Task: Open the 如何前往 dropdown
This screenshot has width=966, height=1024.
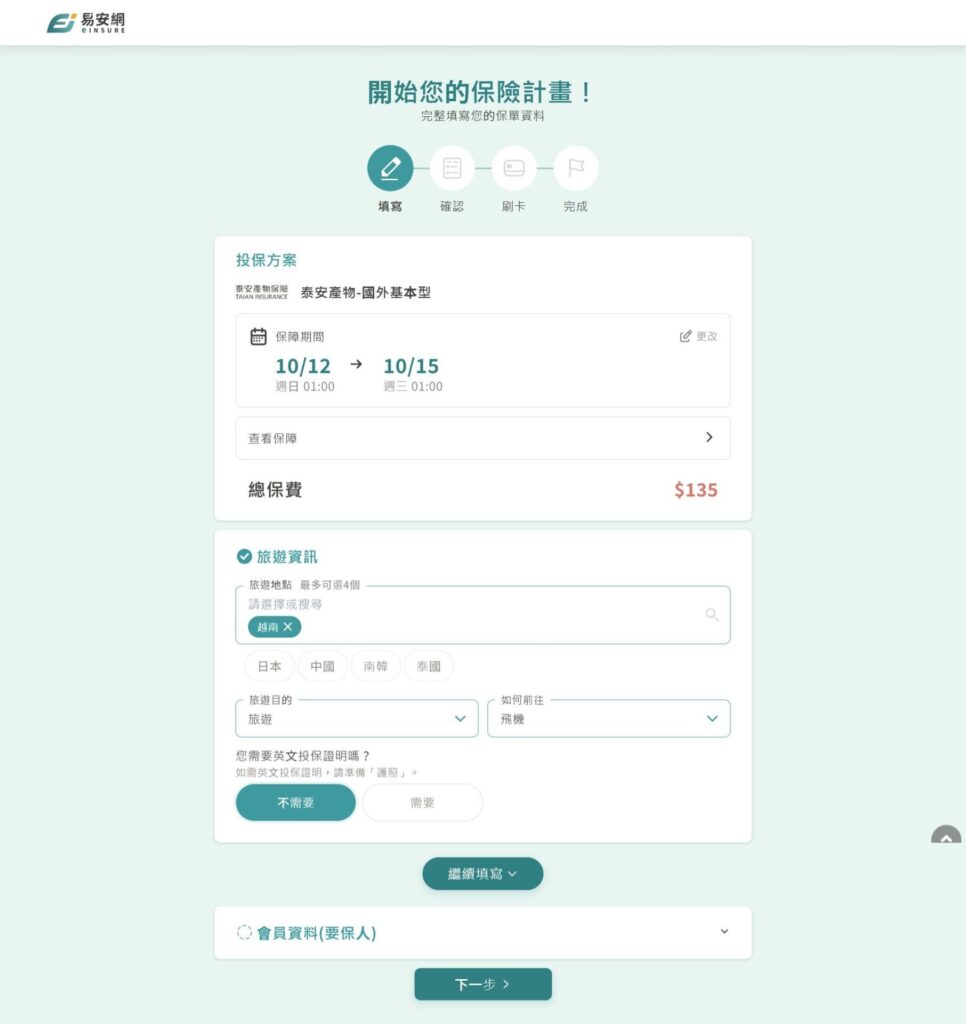Action: click(x=609, y=718)
